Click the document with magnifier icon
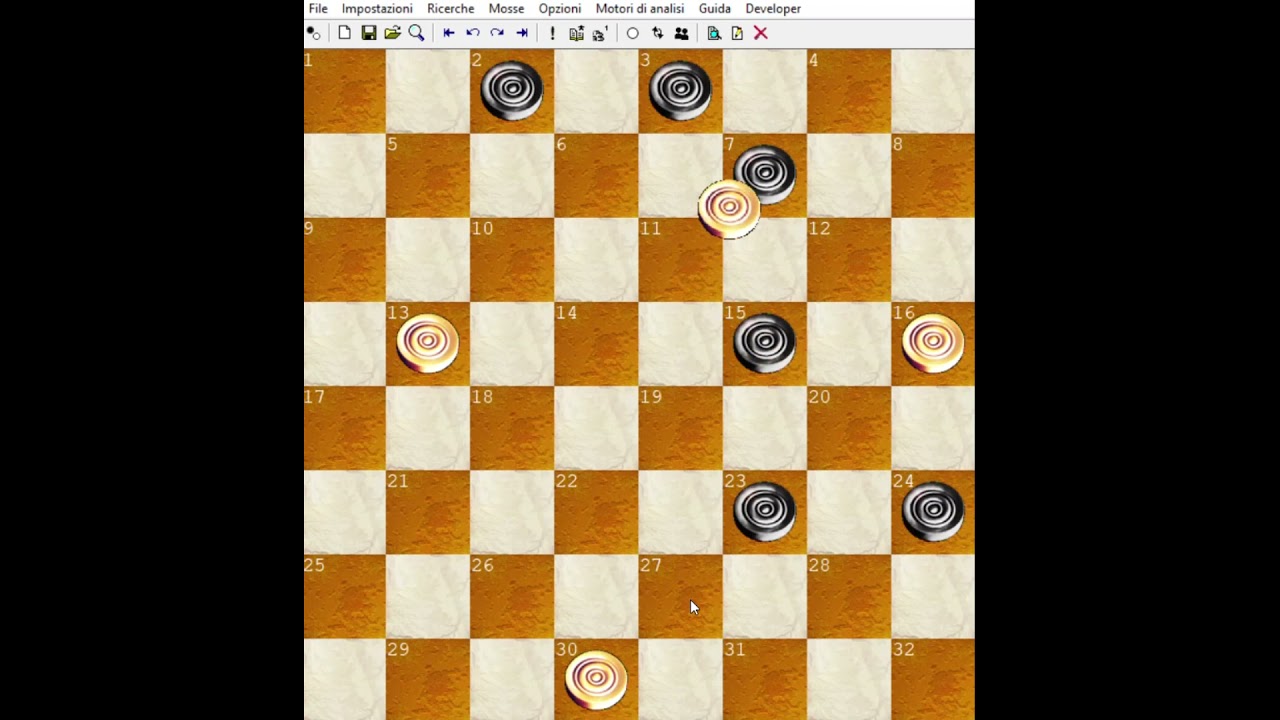Viewport: 1280px width, 720px height. [x=713, y=33]
